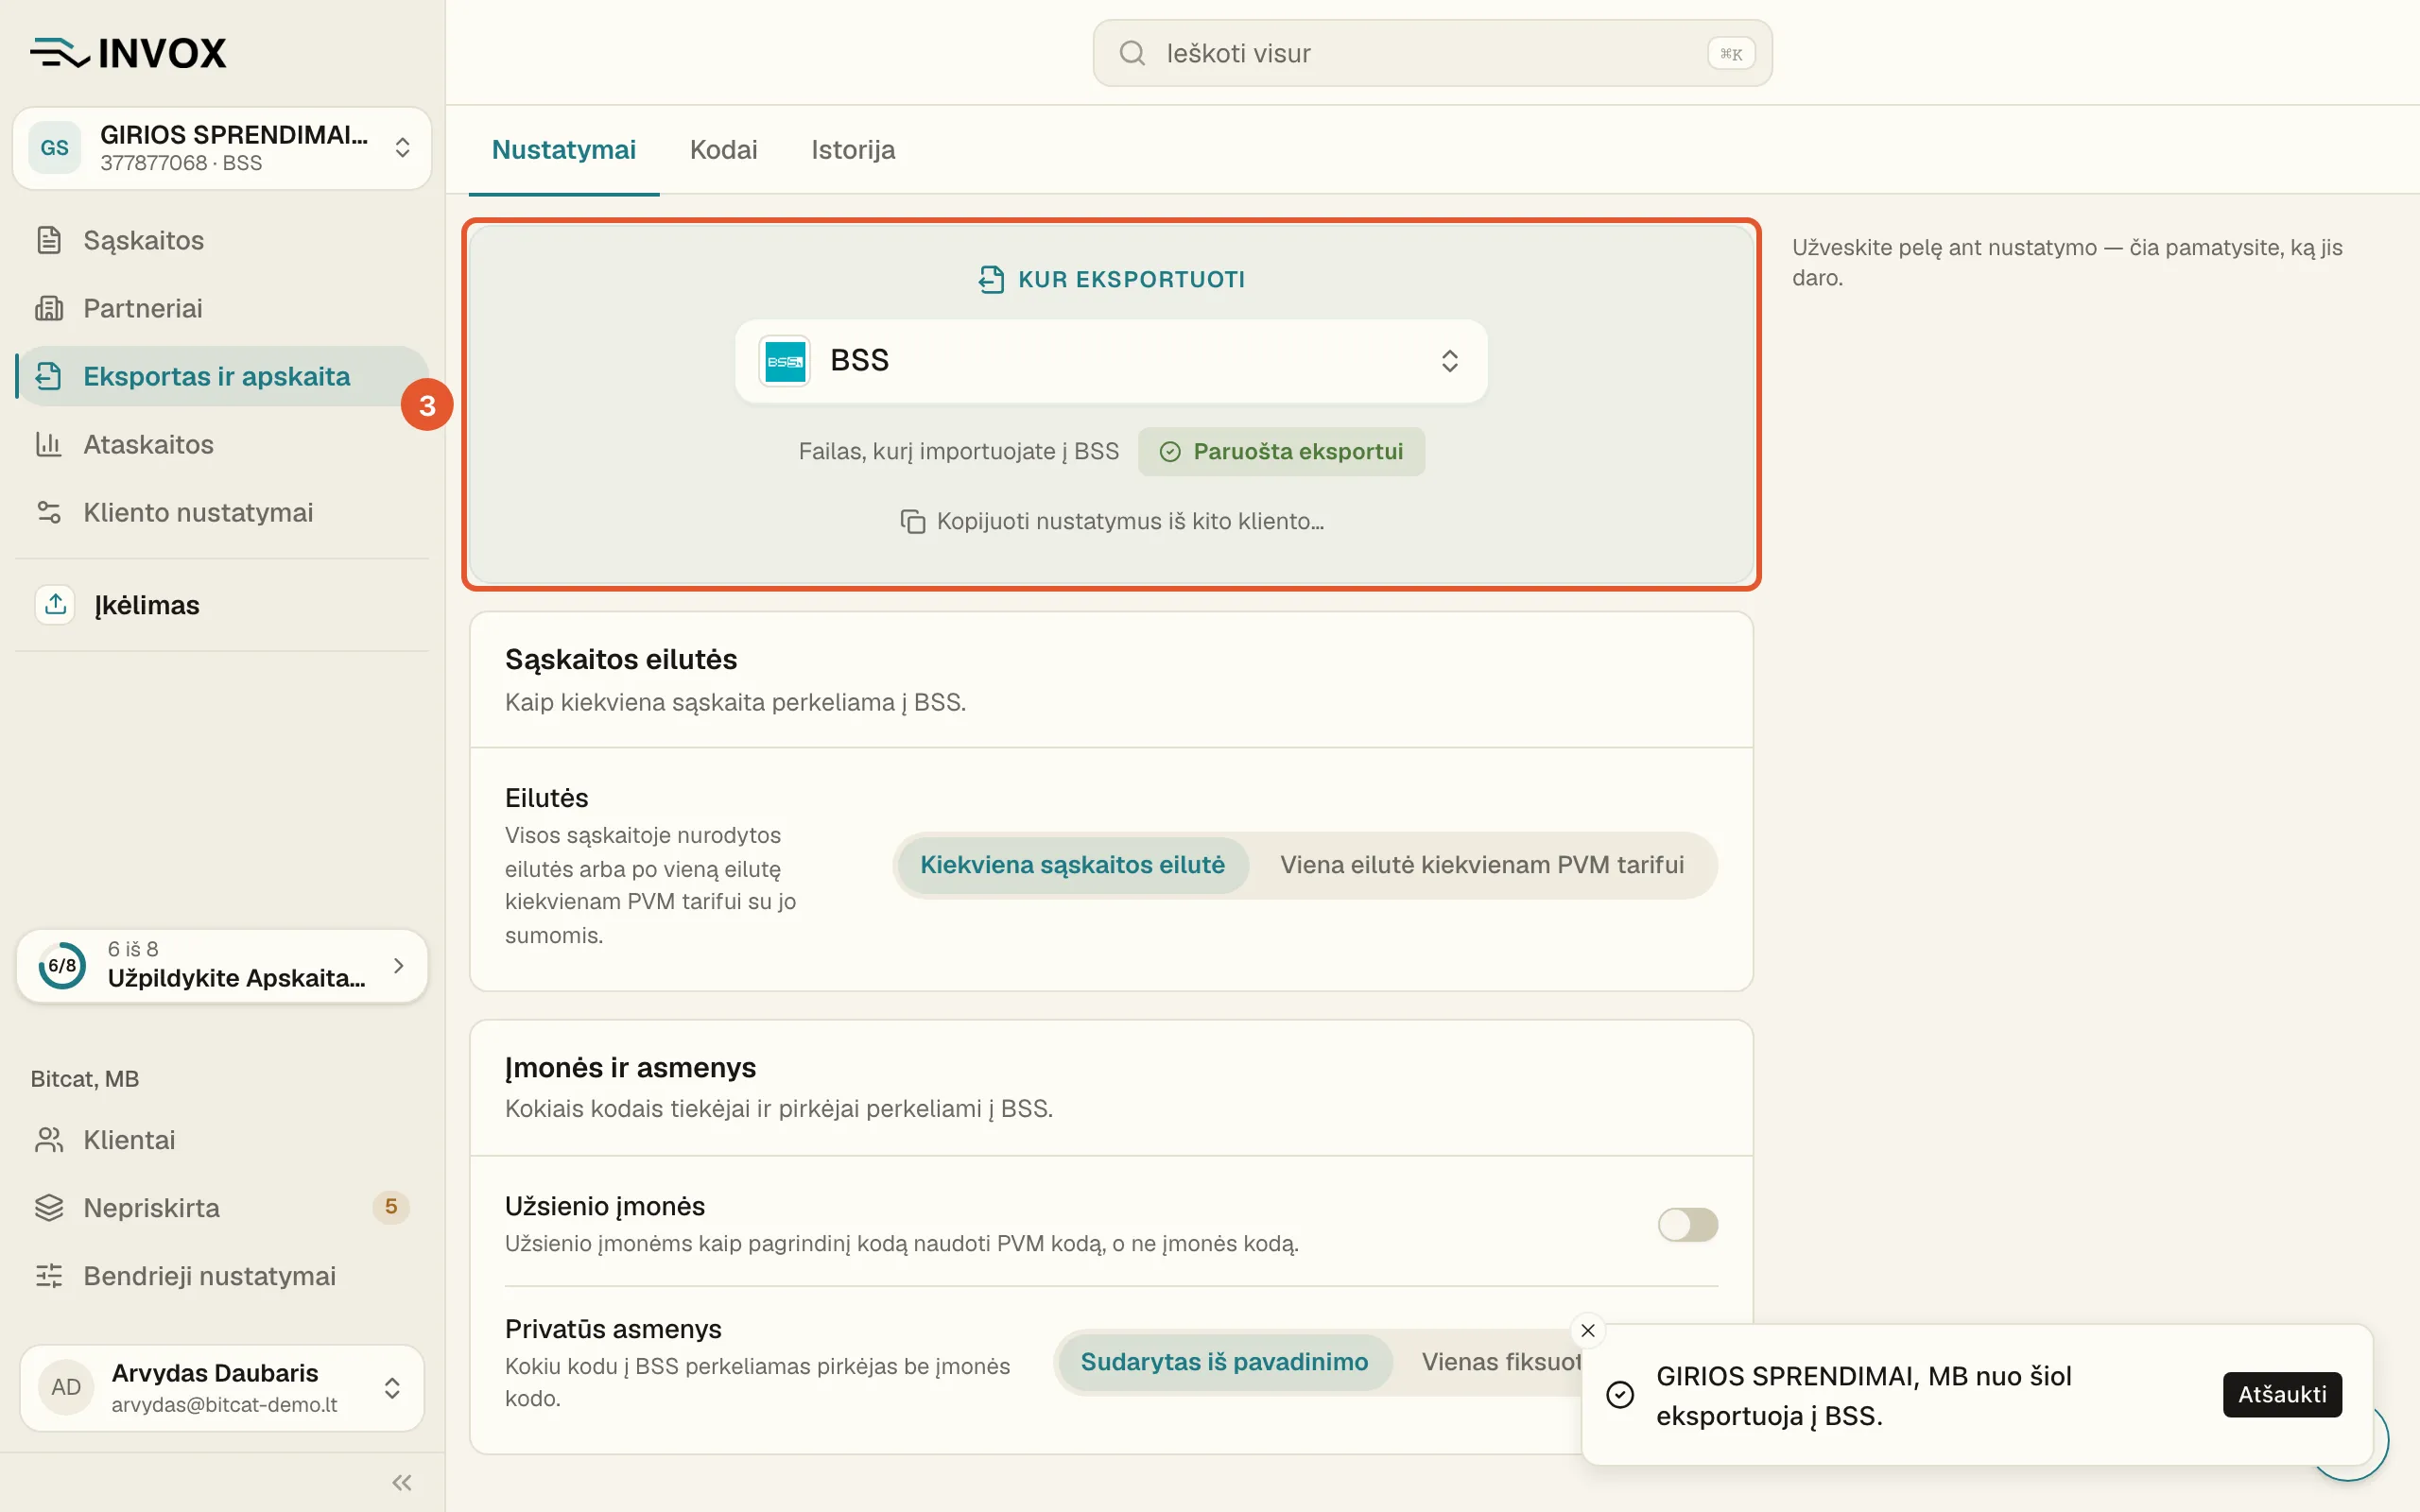Screen dimensions: 2420x1512
Task: Switch to the Kodai tab
Action: [723, 150]
